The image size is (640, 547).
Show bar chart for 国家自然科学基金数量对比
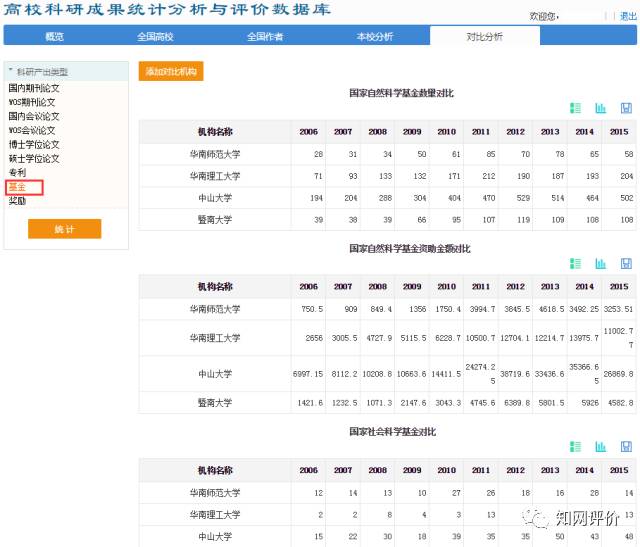[601, 108]
